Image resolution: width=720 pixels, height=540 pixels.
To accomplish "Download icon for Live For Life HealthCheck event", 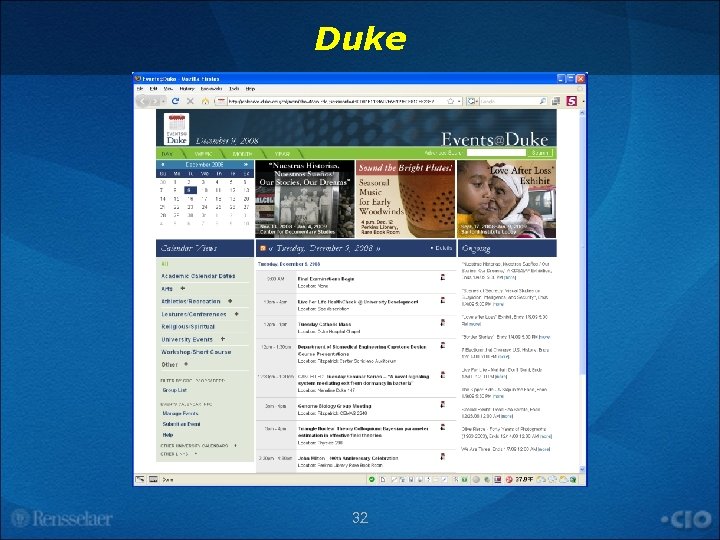I will [x=443, y=300].
